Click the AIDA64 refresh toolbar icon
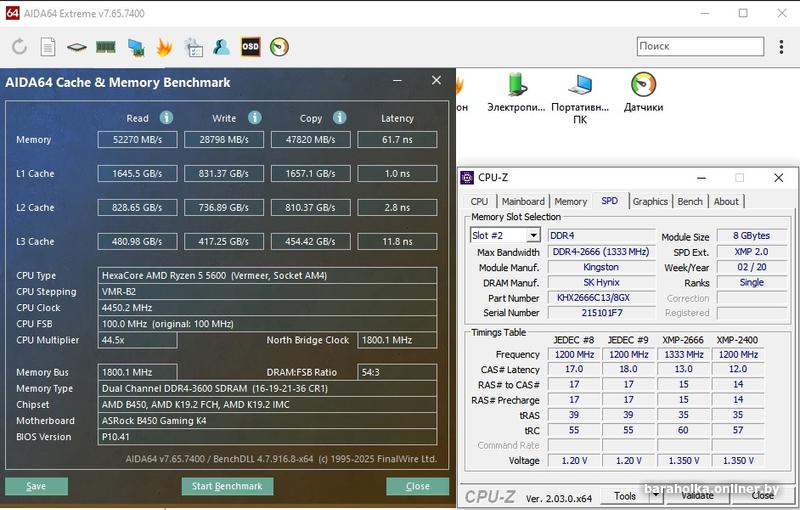The image size is (800, 510). tap(19, 47)
